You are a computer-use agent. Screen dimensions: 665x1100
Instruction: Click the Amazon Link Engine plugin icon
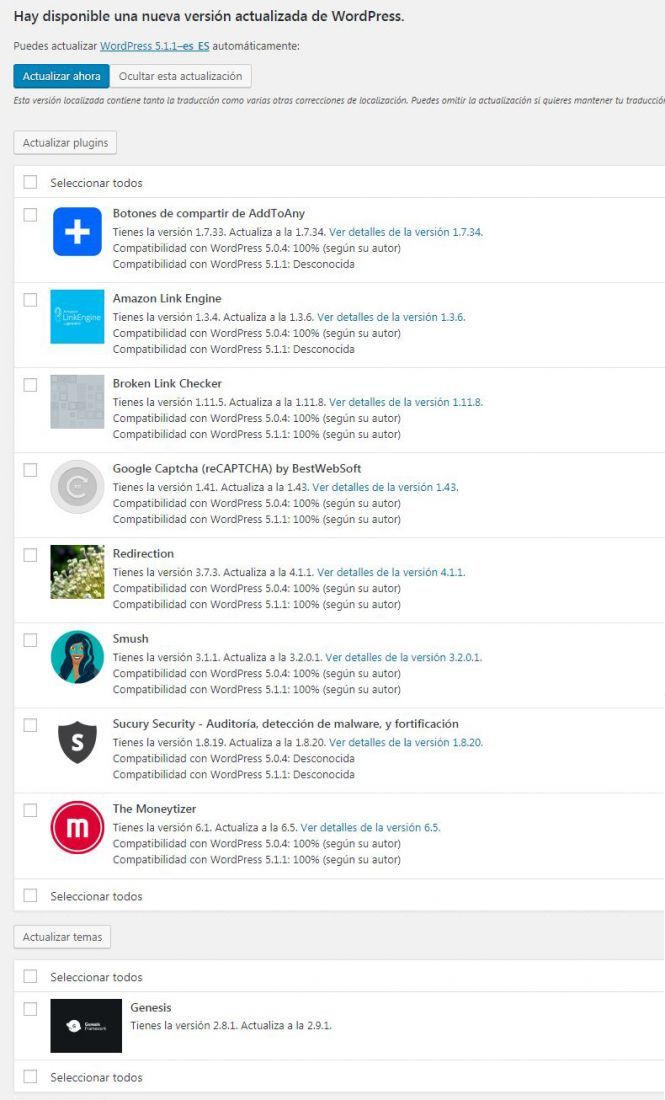(77, 316)
